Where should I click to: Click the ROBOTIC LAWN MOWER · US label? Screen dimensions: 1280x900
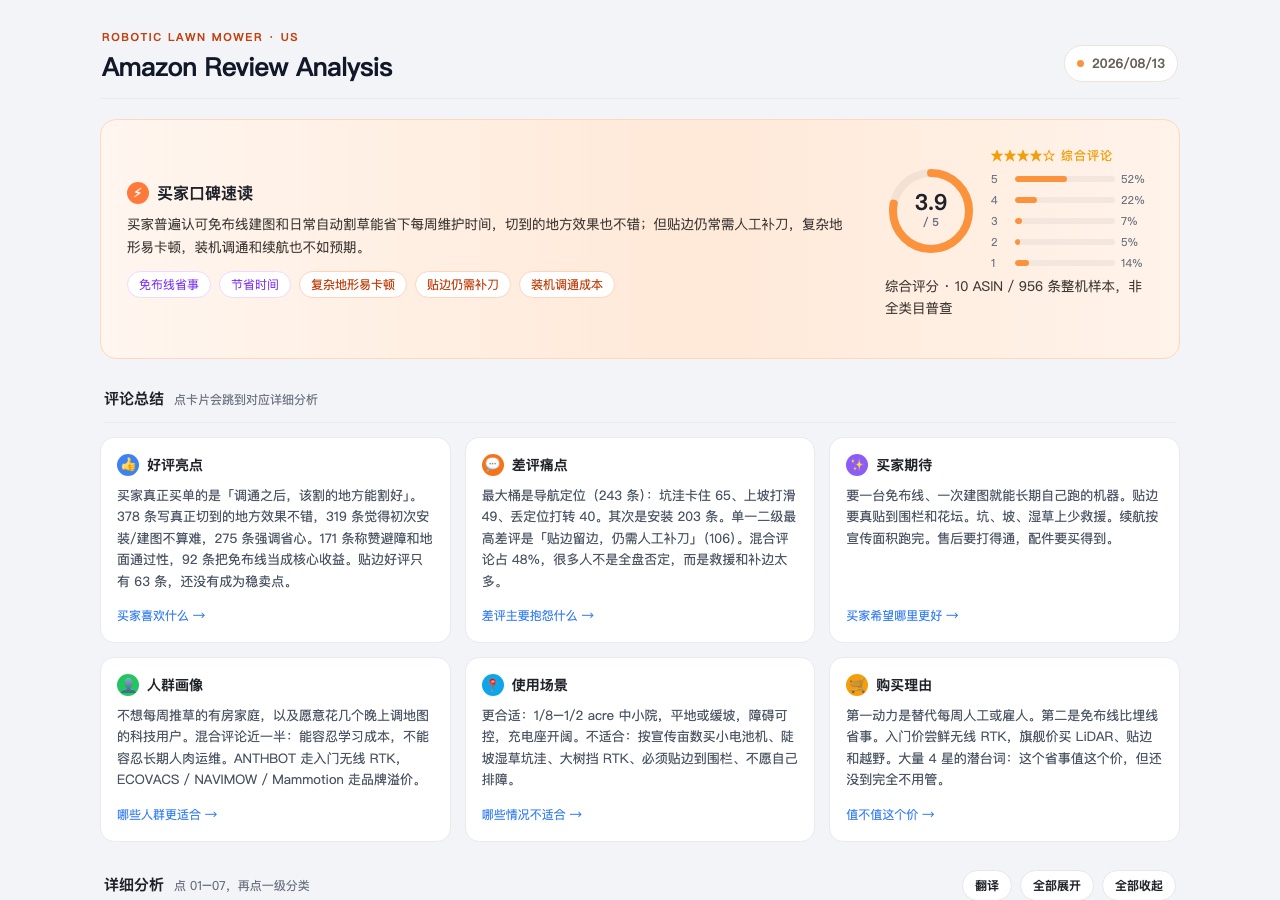coord(200,37)
